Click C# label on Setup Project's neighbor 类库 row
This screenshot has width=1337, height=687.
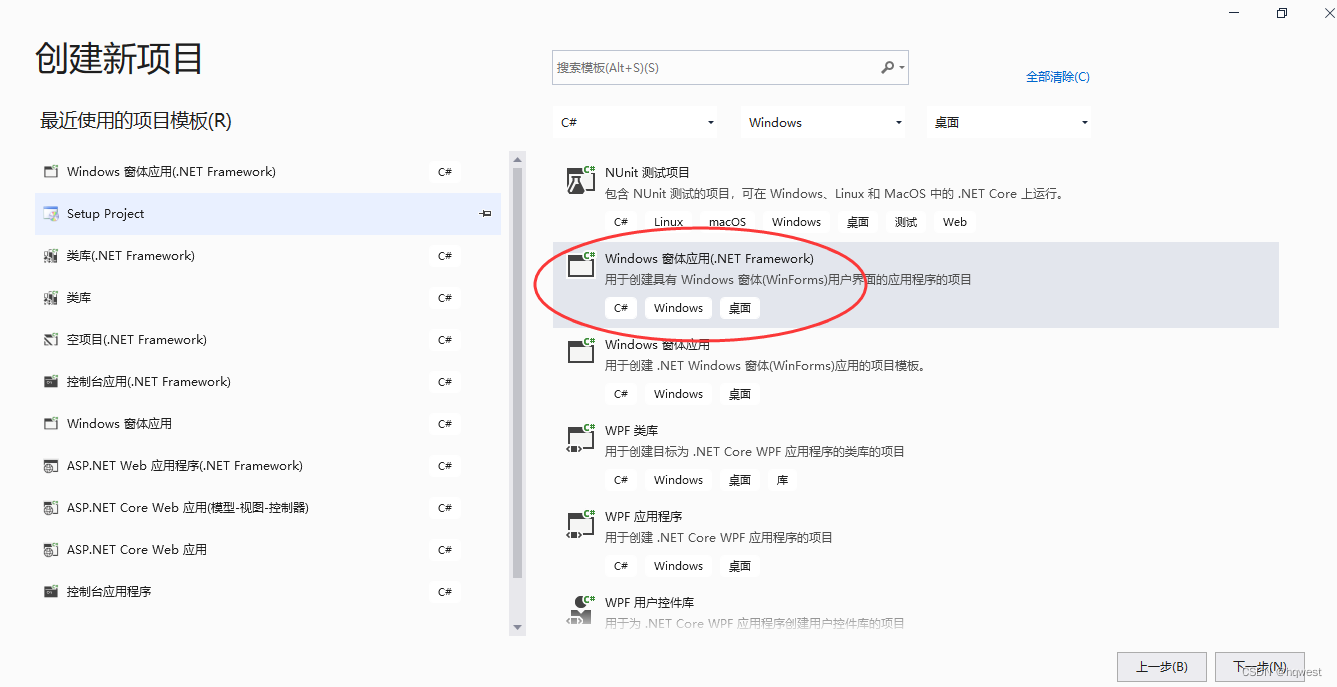tap(445, 298)
